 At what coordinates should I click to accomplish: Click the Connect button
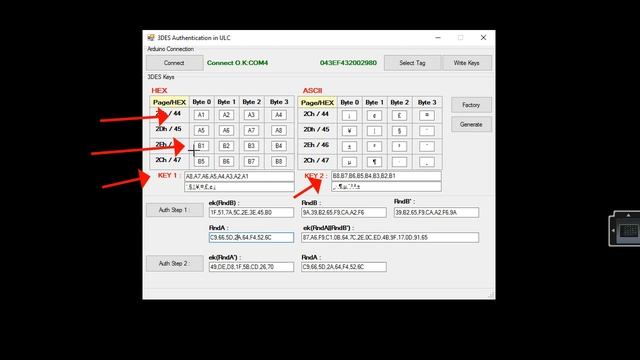(x=174, y=63)
